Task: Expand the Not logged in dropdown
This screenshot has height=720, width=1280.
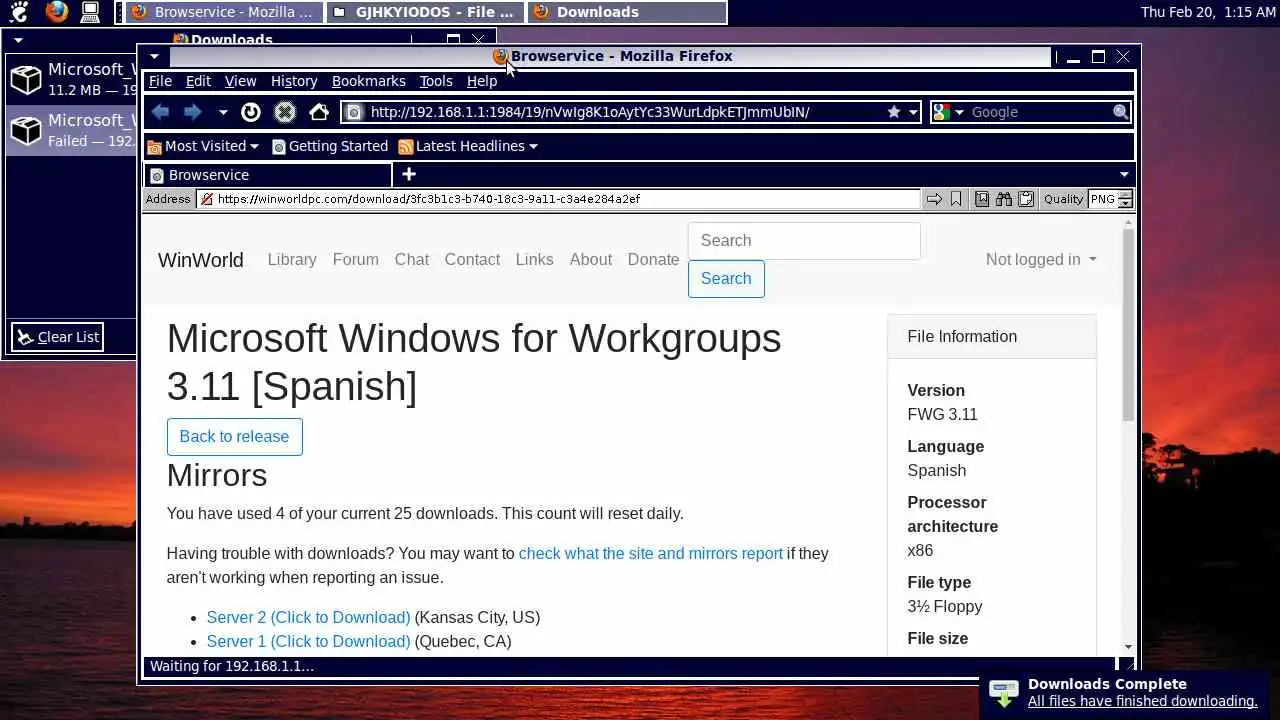Action: coord(1041,259)
